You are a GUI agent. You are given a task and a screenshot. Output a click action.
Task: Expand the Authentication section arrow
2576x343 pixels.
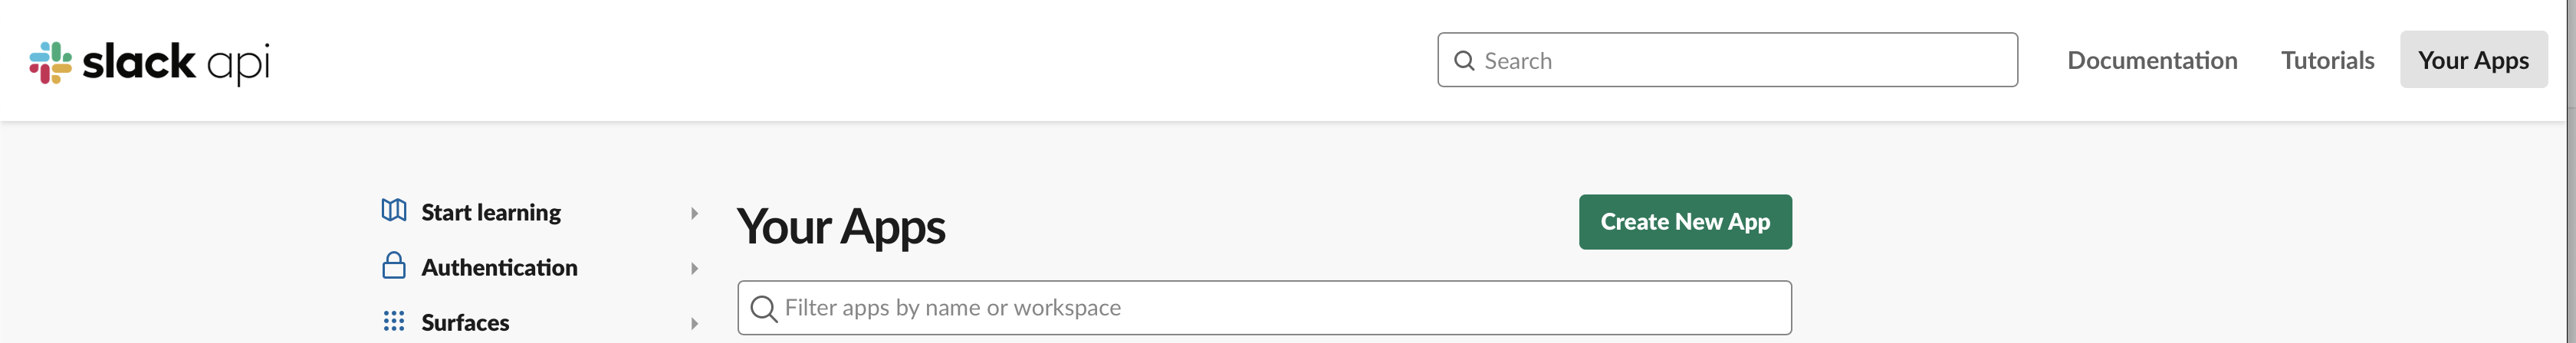pos(694,268)
